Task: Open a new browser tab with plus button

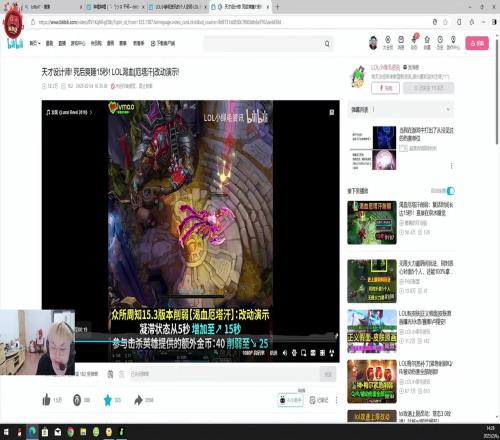Action: coord(277,7)
